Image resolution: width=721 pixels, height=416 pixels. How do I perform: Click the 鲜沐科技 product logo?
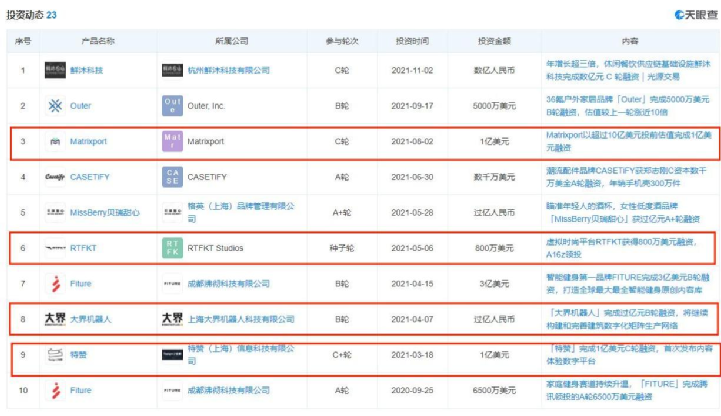[x=55, y=70]
